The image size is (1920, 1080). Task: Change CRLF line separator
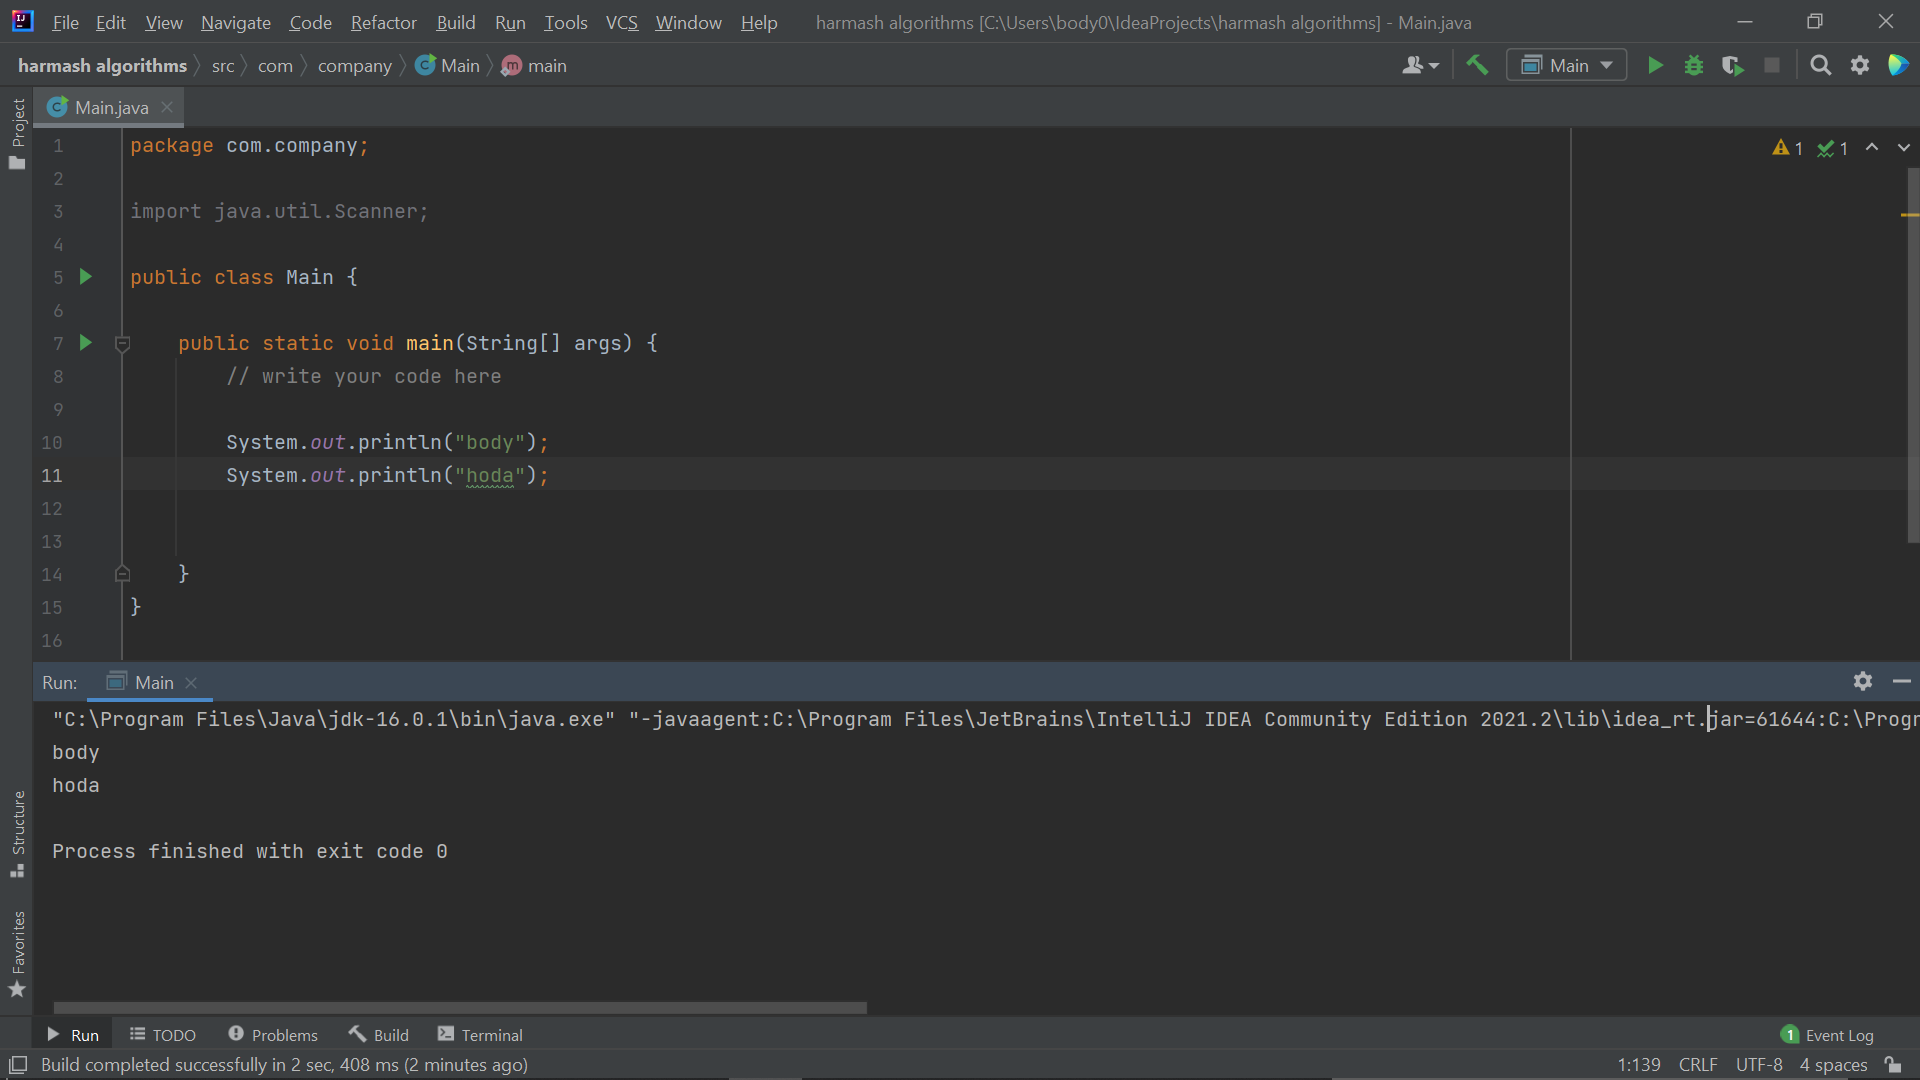pyautogui.click(x=1698, y=1065)
